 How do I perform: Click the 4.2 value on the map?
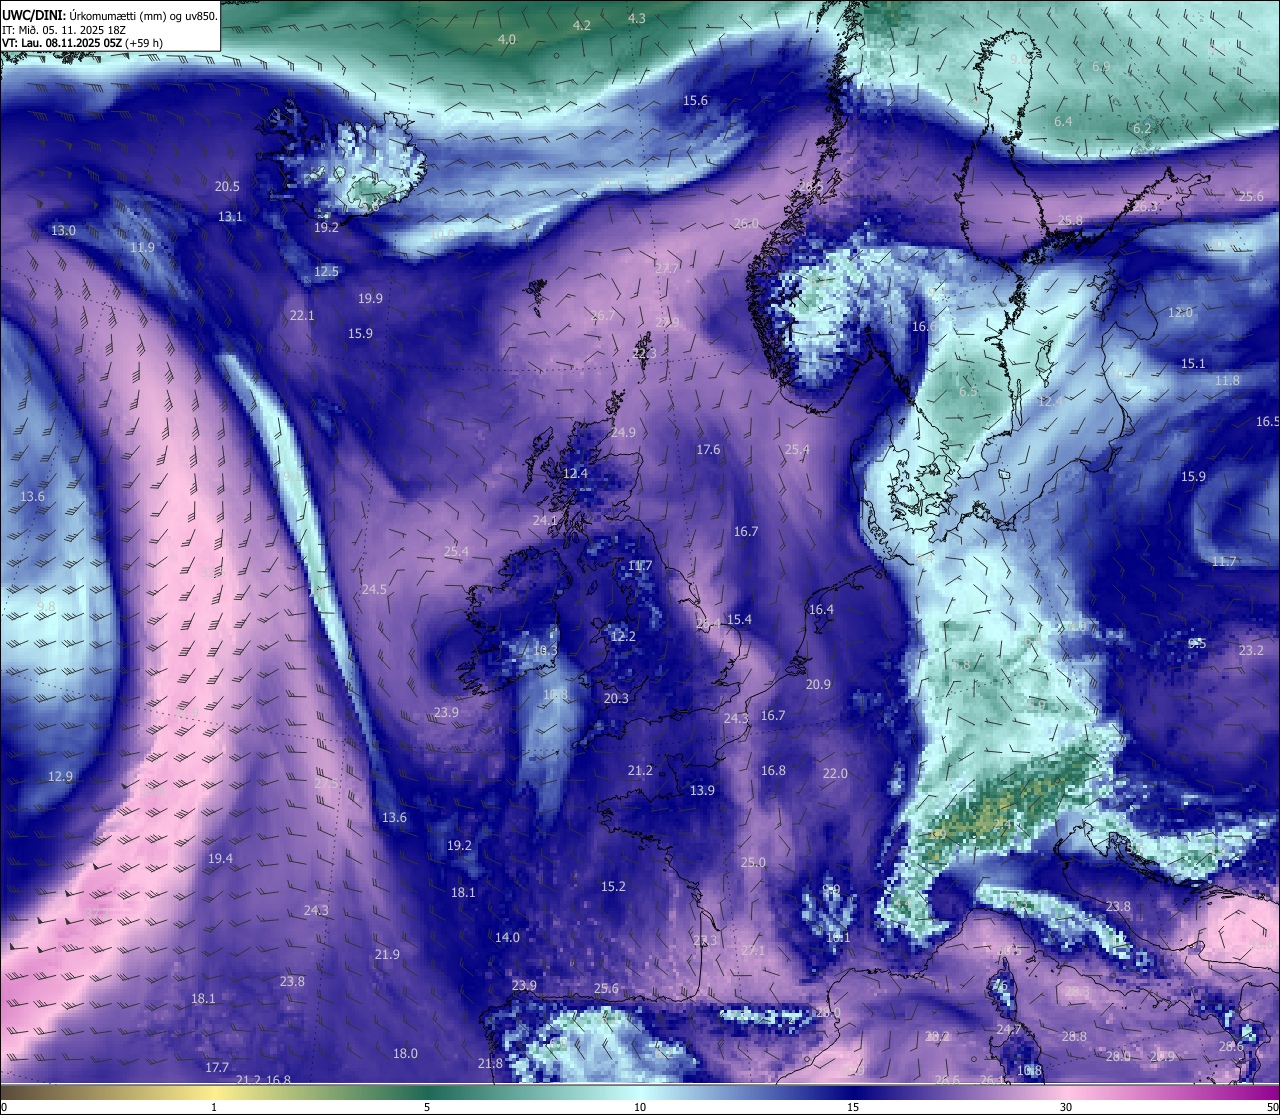point(581,26)
